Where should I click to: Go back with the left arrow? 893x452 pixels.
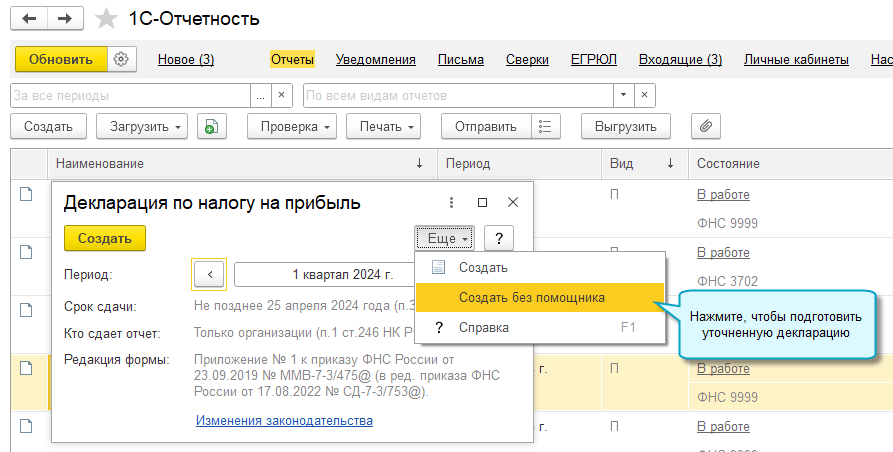pos(31,19)
